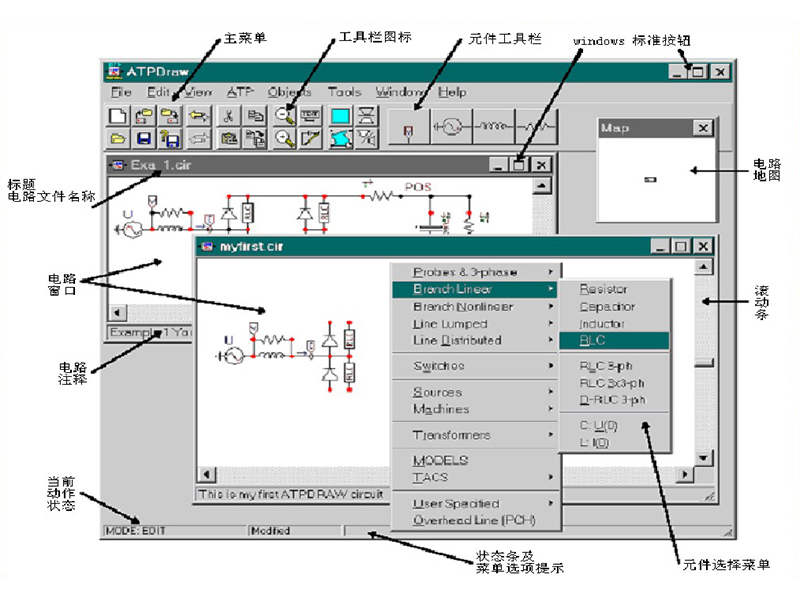This screenshot has height=600, width=800.
Task: Choose Capacitor from Branch Linear submenu
Action: pos(614,307)
